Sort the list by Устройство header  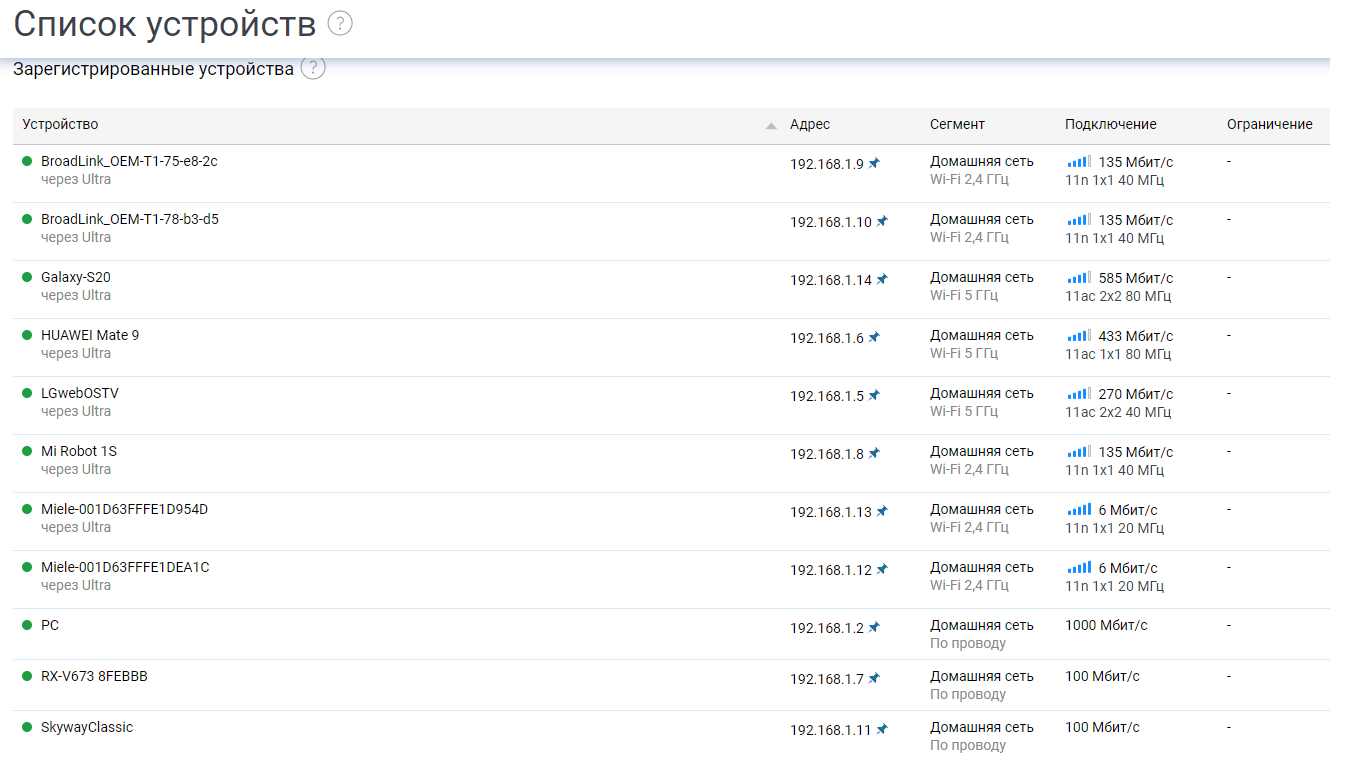61,124
